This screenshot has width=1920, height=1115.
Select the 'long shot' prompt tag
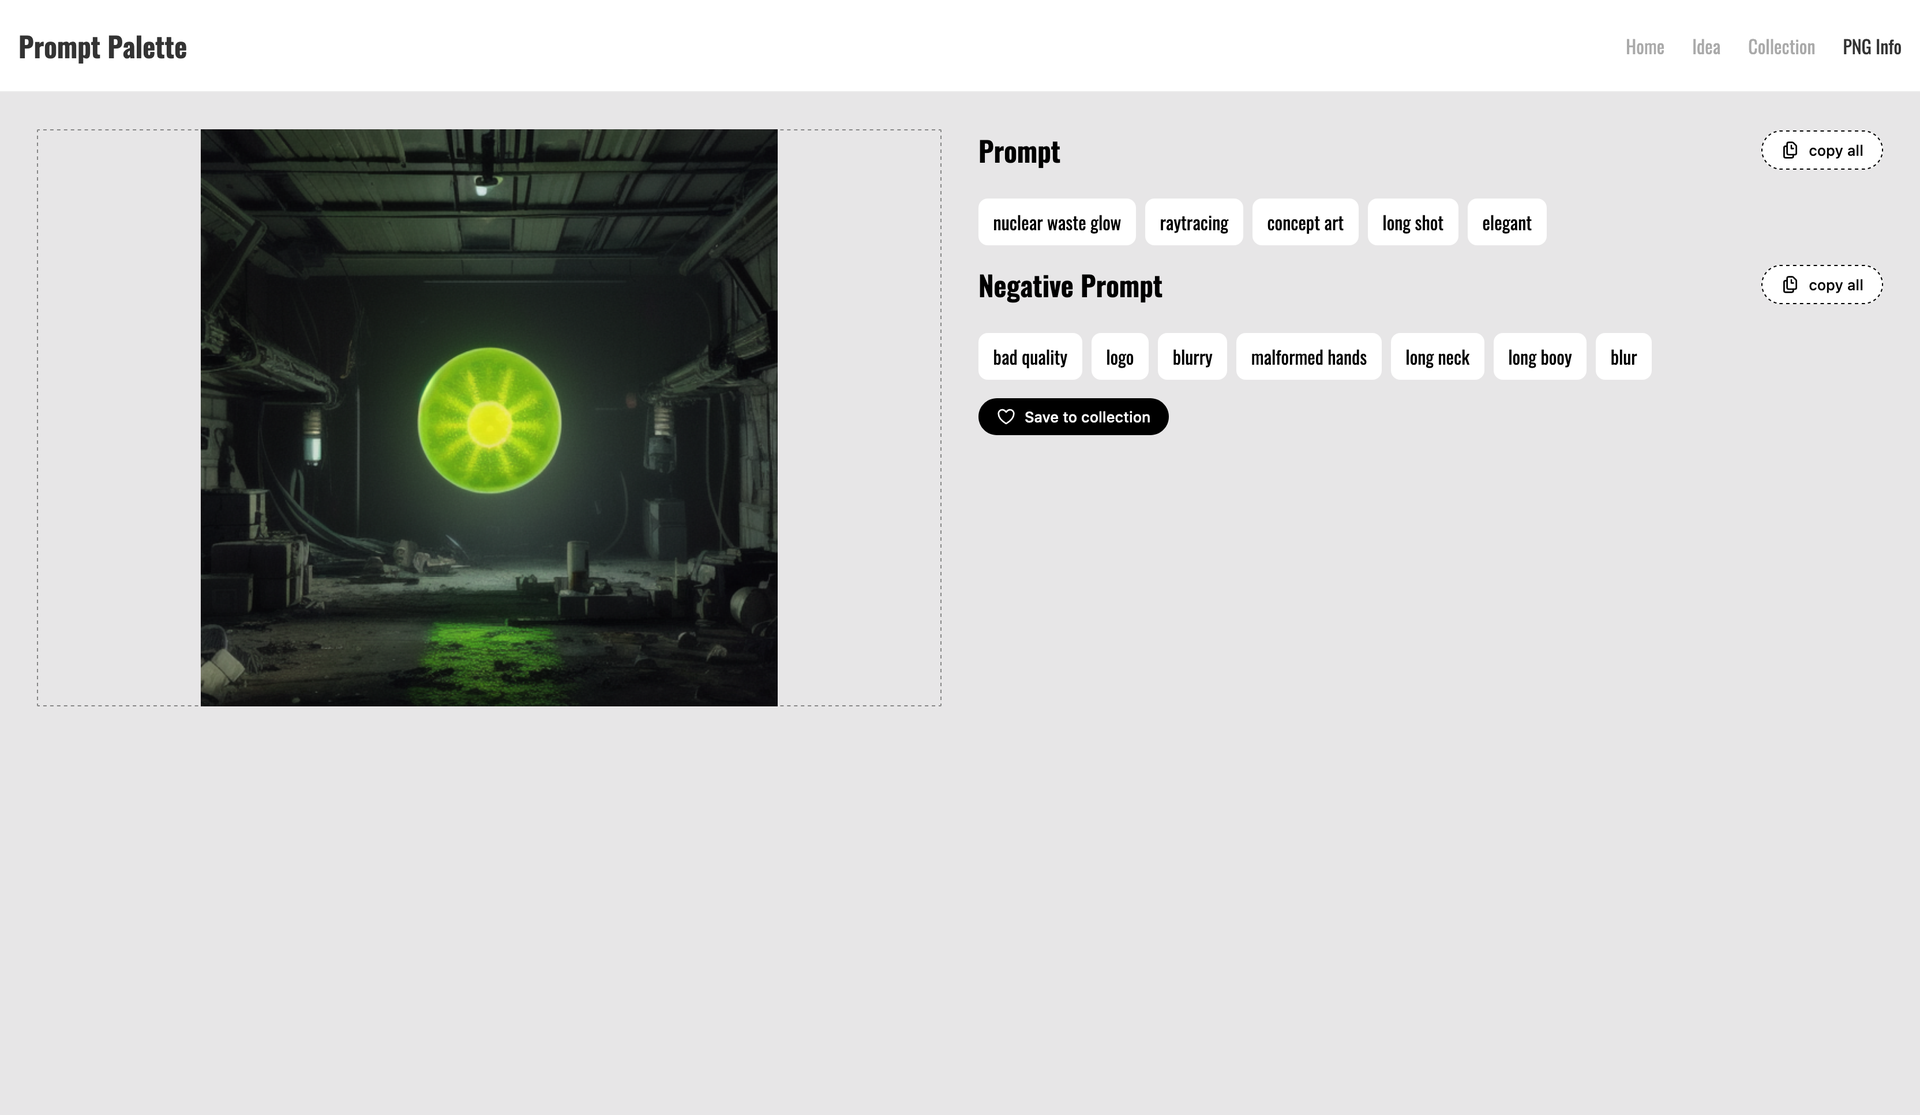pyautogui.click(x=1413, y=222)
